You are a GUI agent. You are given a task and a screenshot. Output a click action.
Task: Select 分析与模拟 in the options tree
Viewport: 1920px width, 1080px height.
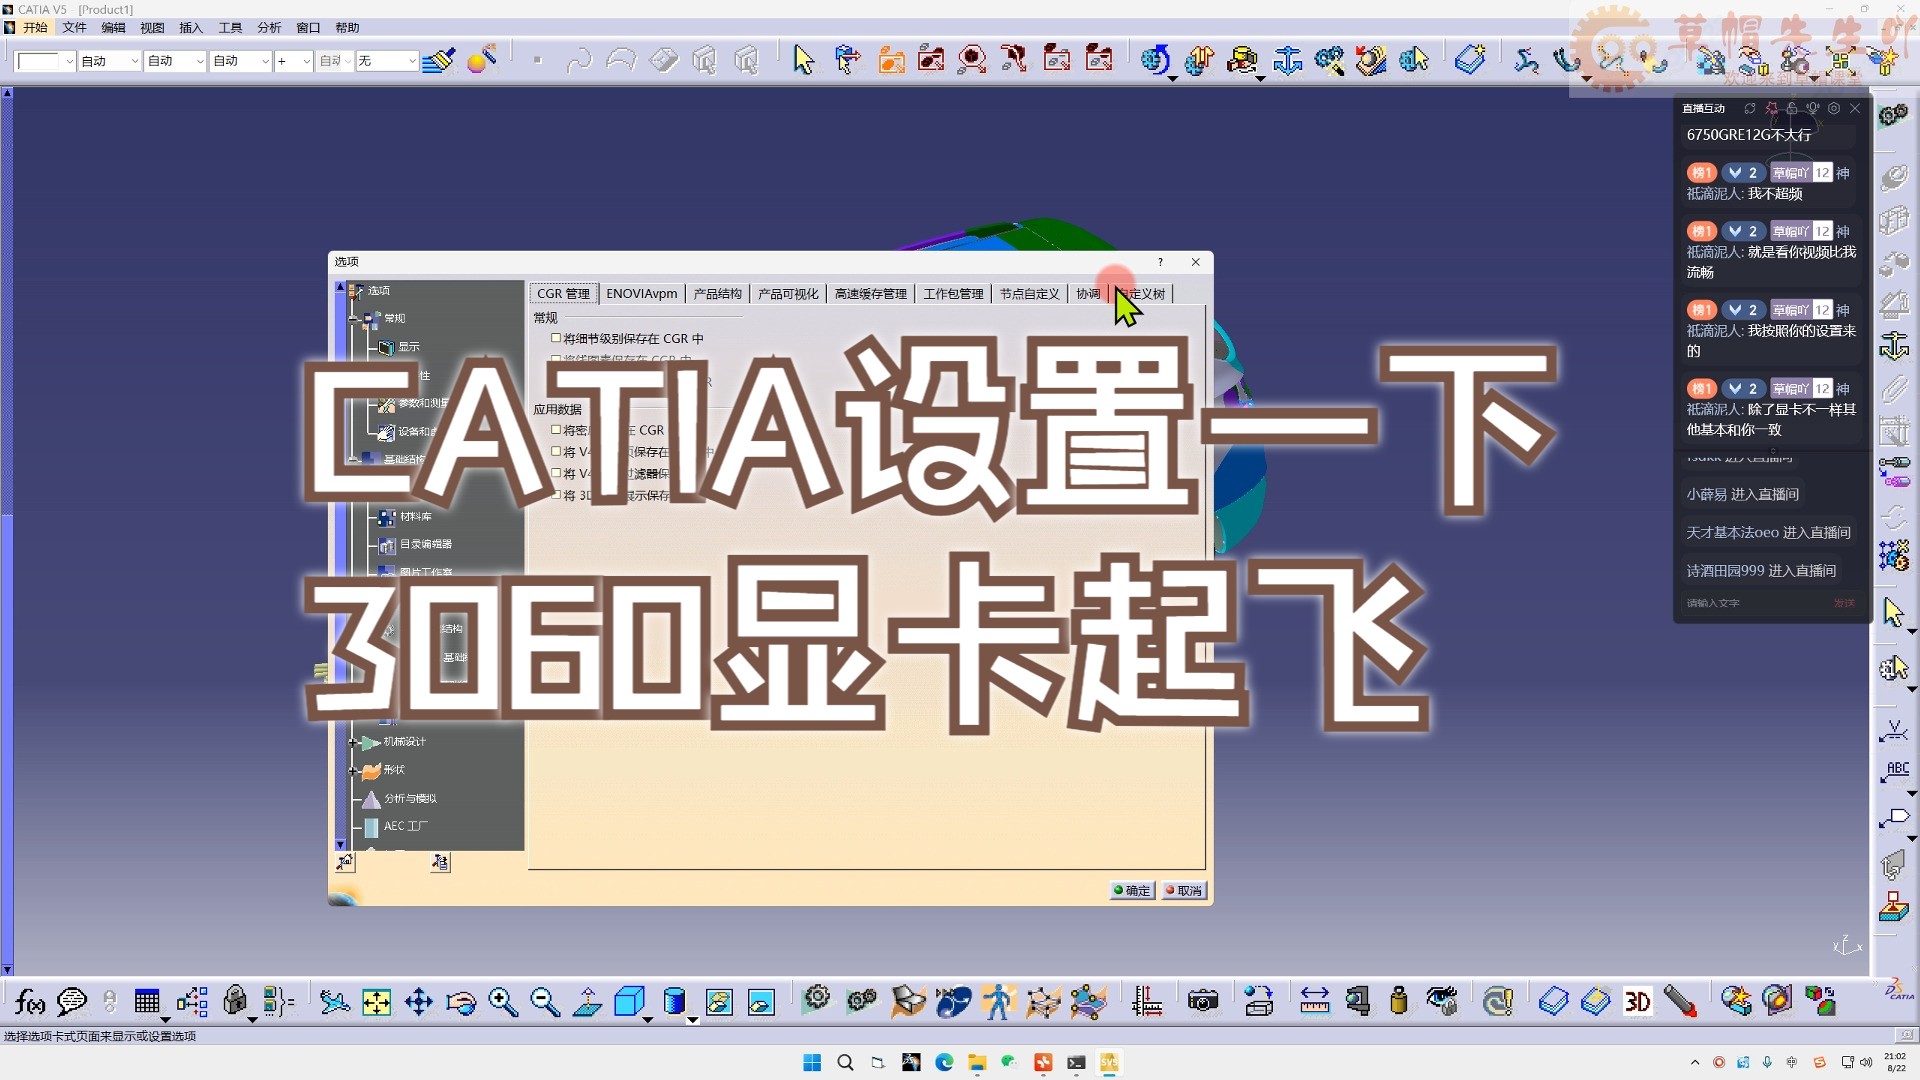click(410, 798)
